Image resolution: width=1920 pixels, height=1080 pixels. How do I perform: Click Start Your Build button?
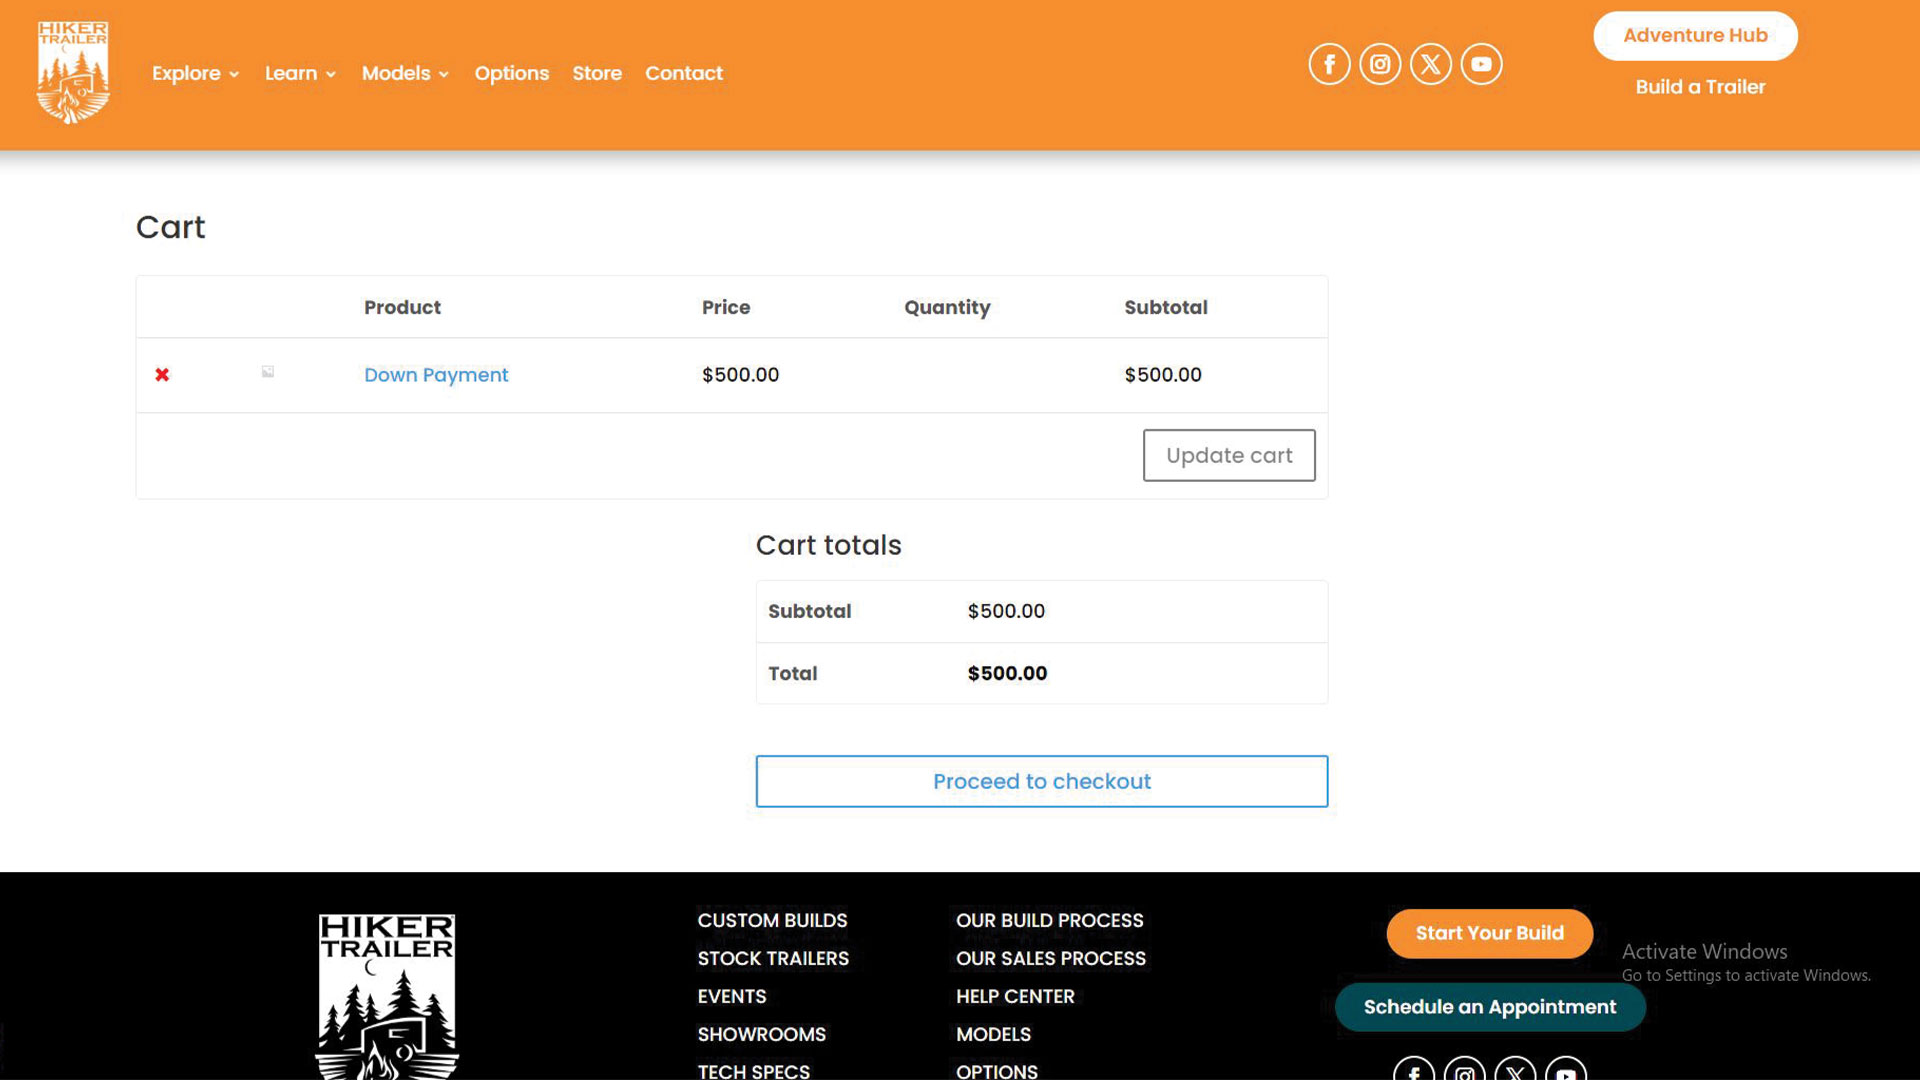point(1489,933)
